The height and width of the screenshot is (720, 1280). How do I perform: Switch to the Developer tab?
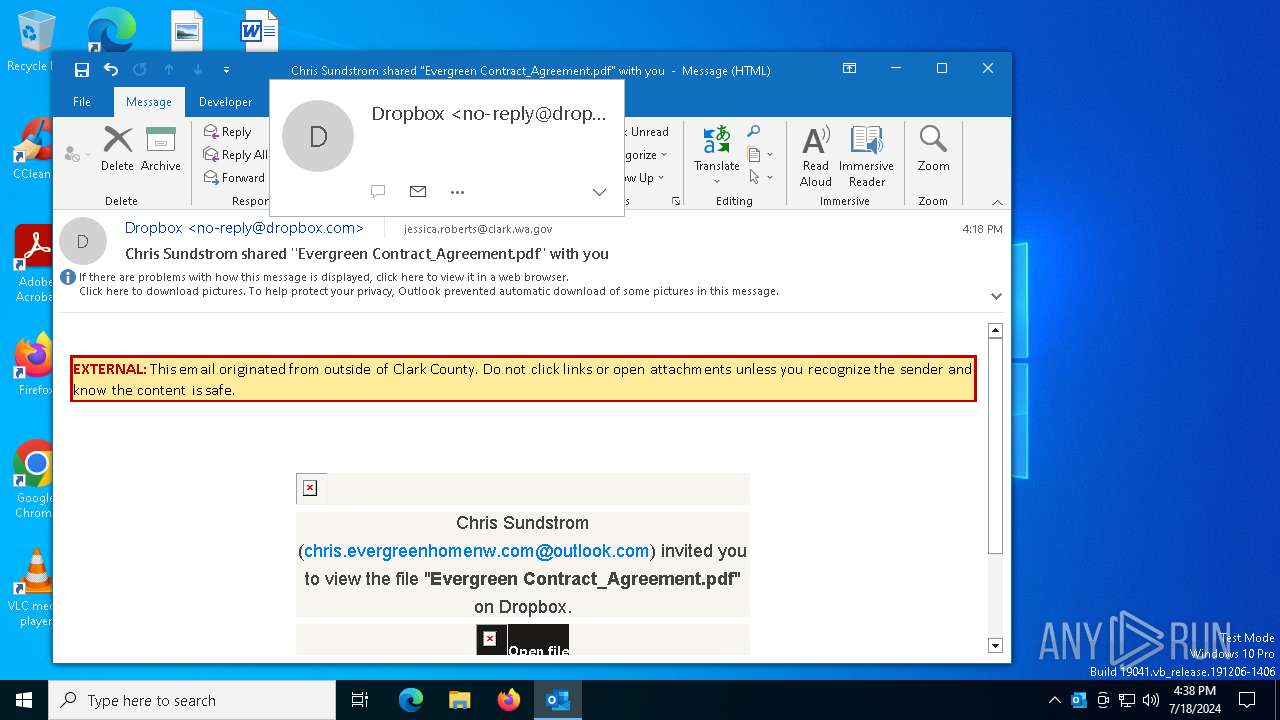click(x=226, y=102)
